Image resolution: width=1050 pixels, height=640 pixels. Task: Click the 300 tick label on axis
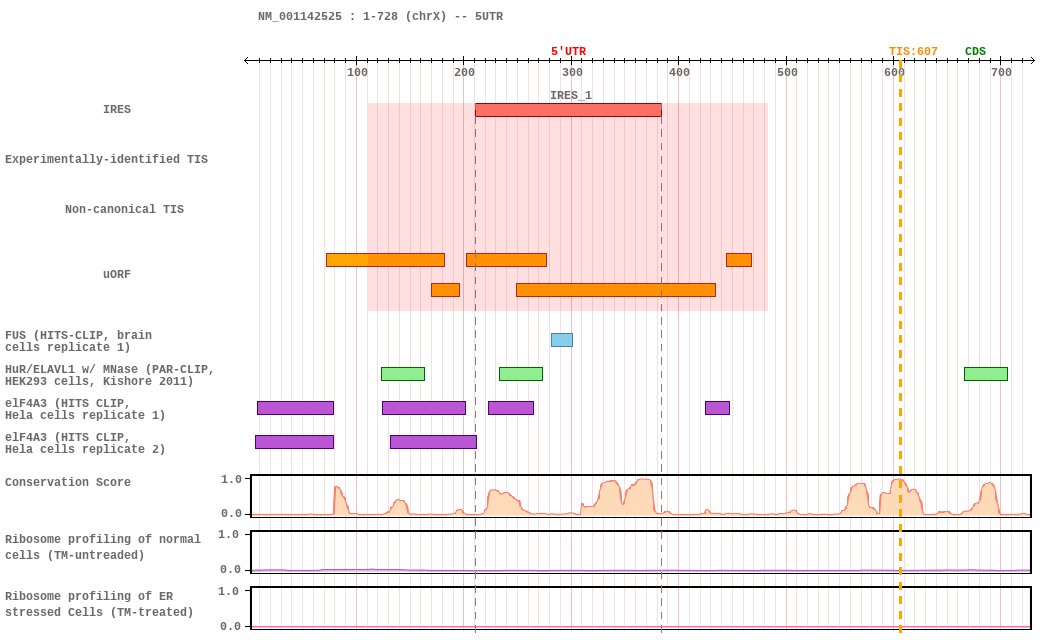coord(572,72)
